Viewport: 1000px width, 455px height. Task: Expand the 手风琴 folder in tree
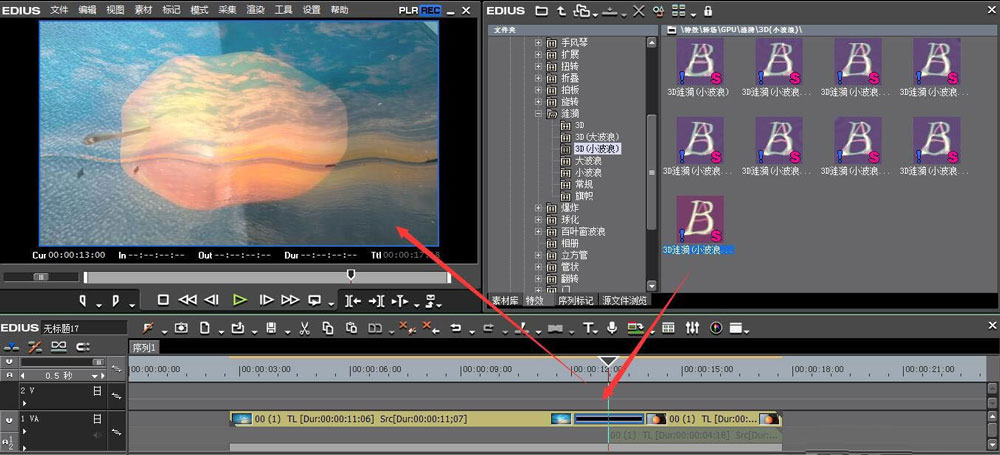tap(538, 43)
